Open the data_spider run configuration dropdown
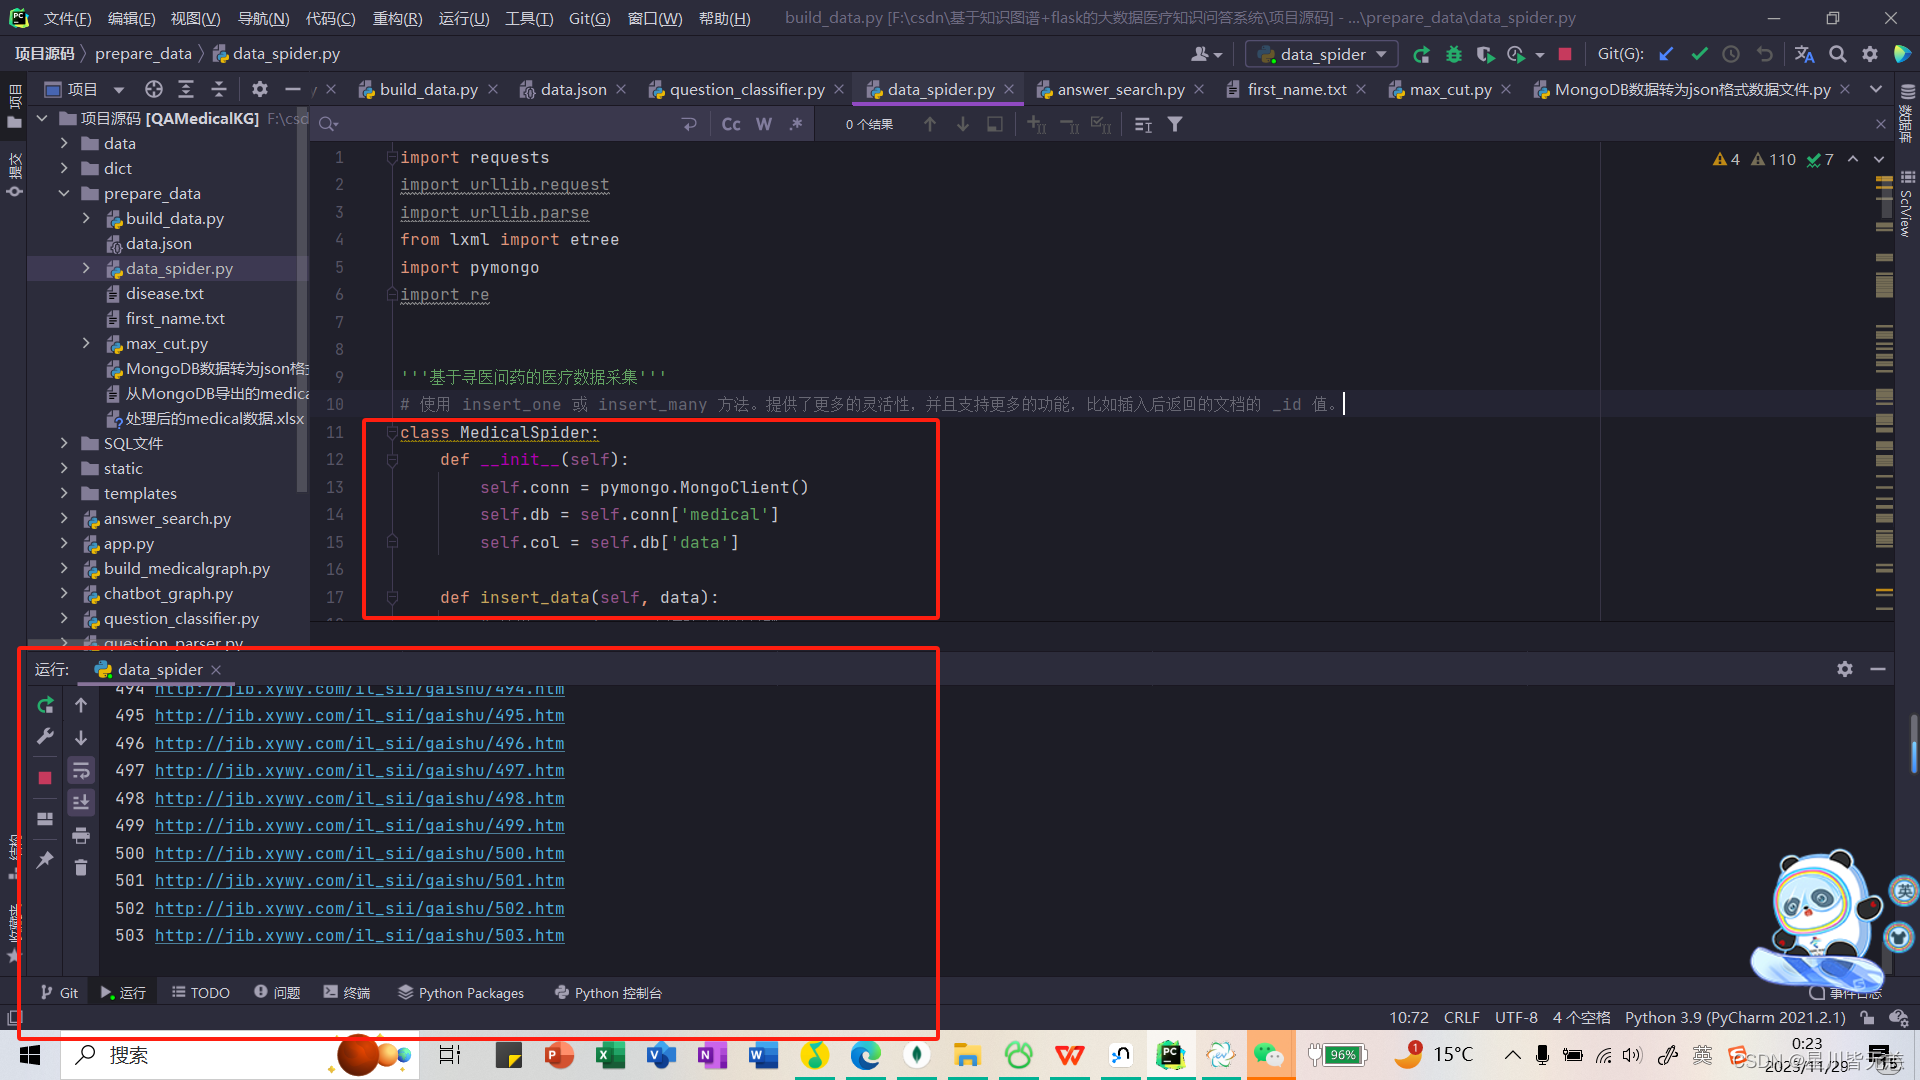Screen dimensions: 1920x1080 point(1322,54)
